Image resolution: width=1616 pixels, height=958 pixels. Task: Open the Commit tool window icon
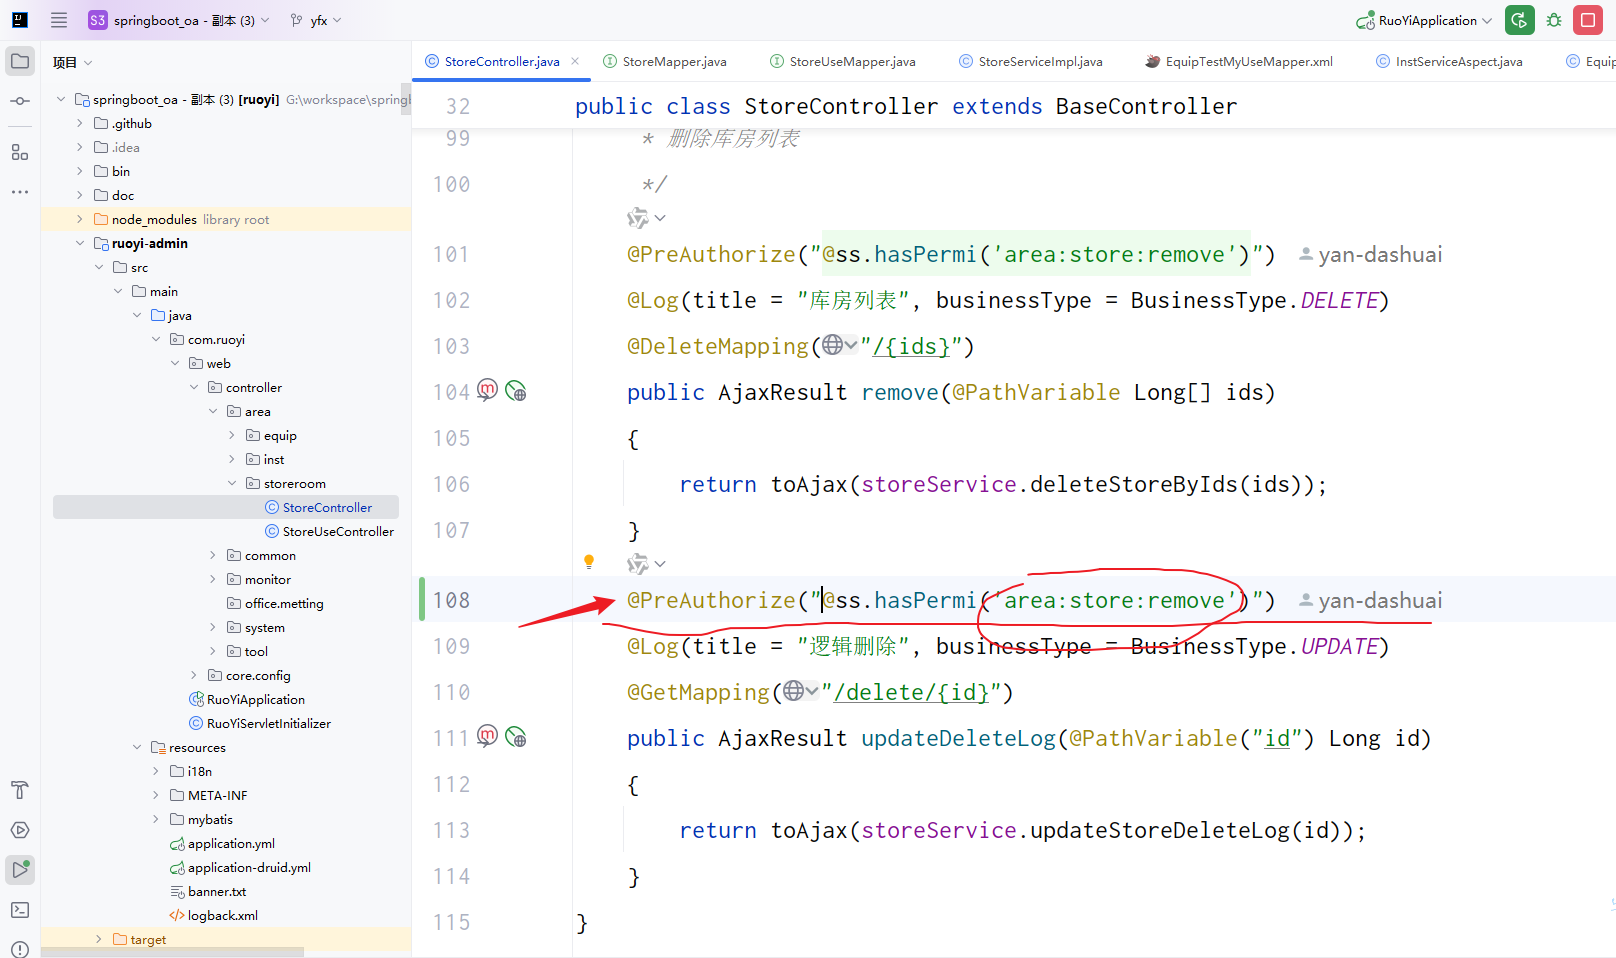click(x=20, y=101)
